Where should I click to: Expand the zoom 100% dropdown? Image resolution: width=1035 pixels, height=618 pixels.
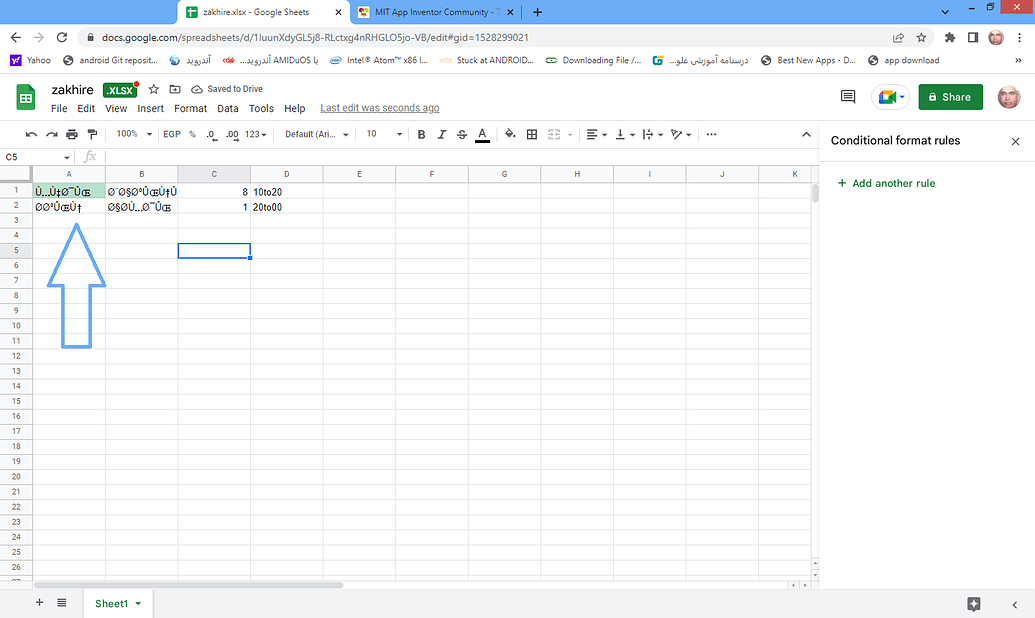tap(133, 134)
